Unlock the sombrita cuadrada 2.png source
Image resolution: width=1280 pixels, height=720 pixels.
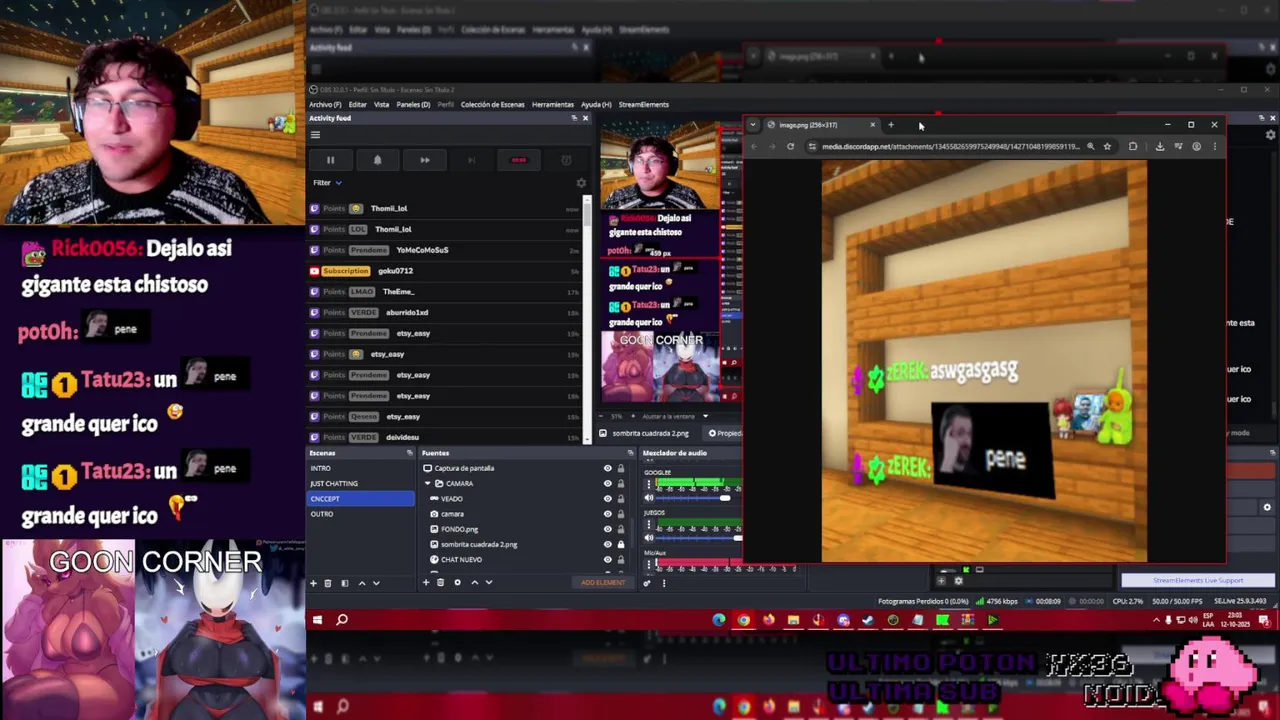pyautogui.click(x=620, y=544)
